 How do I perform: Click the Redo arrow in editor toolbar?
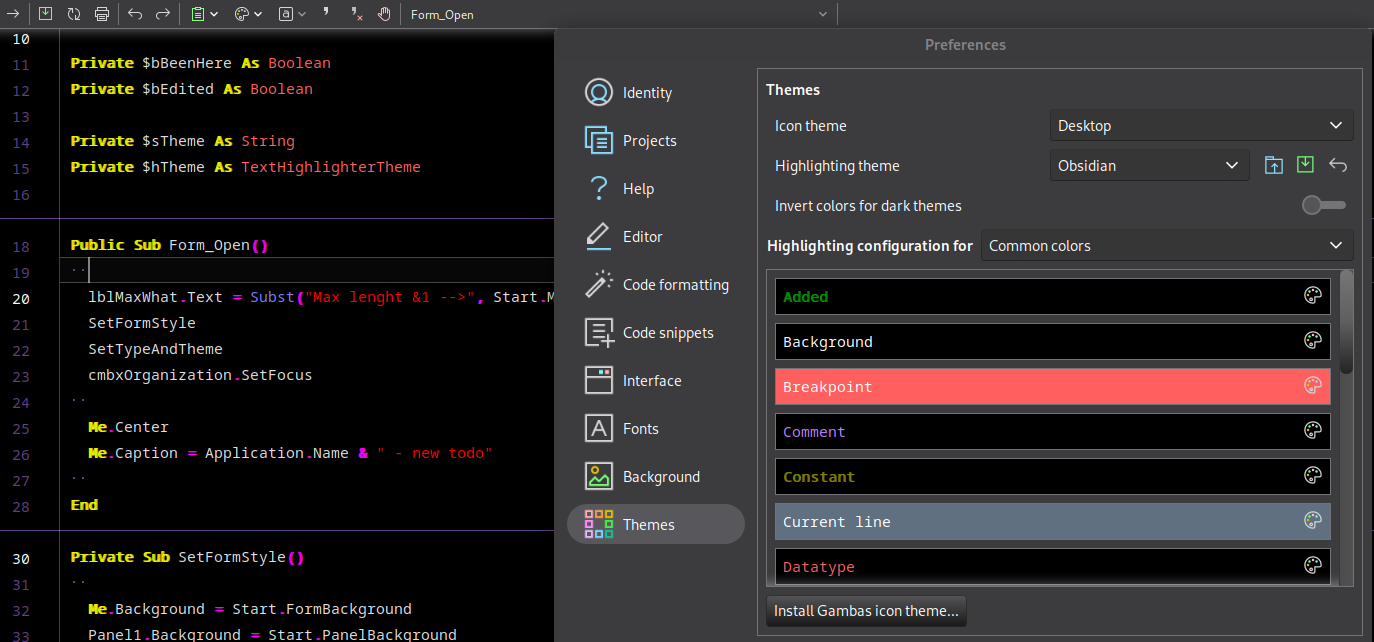coord(163,14)
